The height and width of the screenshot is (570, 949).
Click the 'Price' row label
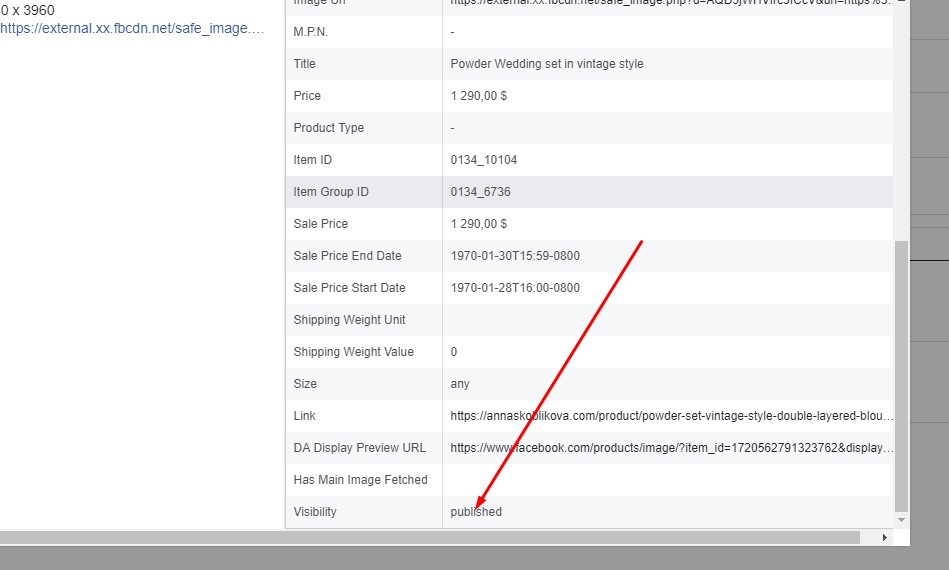pyautogui.click(x=307, y=96)
